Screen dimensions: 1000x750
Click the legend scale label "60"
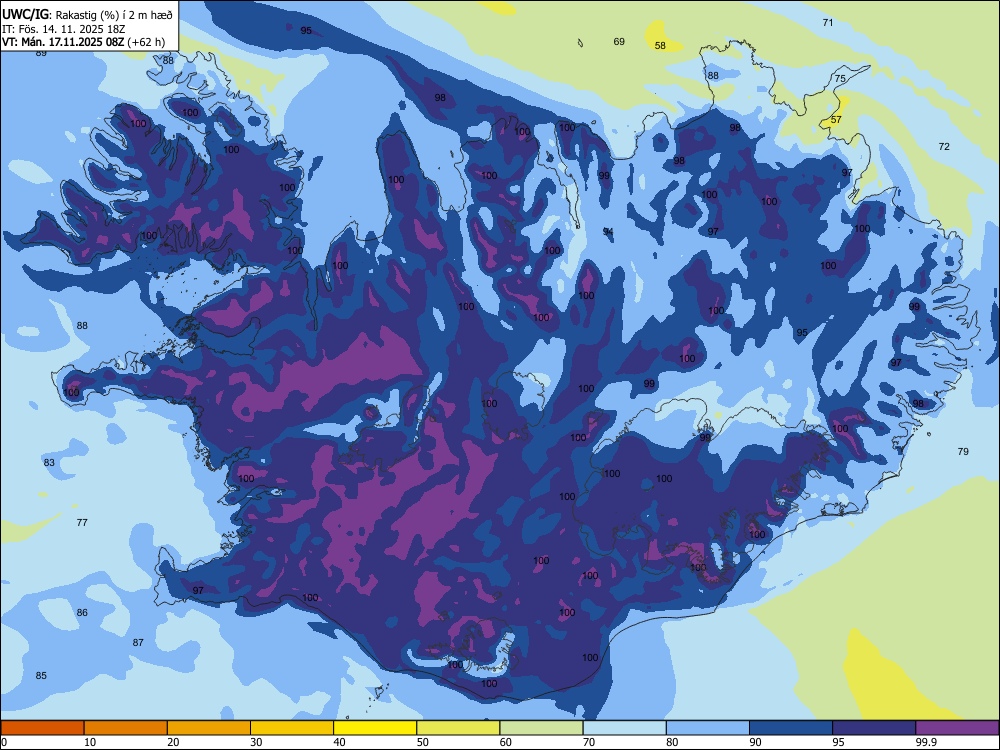506,742
